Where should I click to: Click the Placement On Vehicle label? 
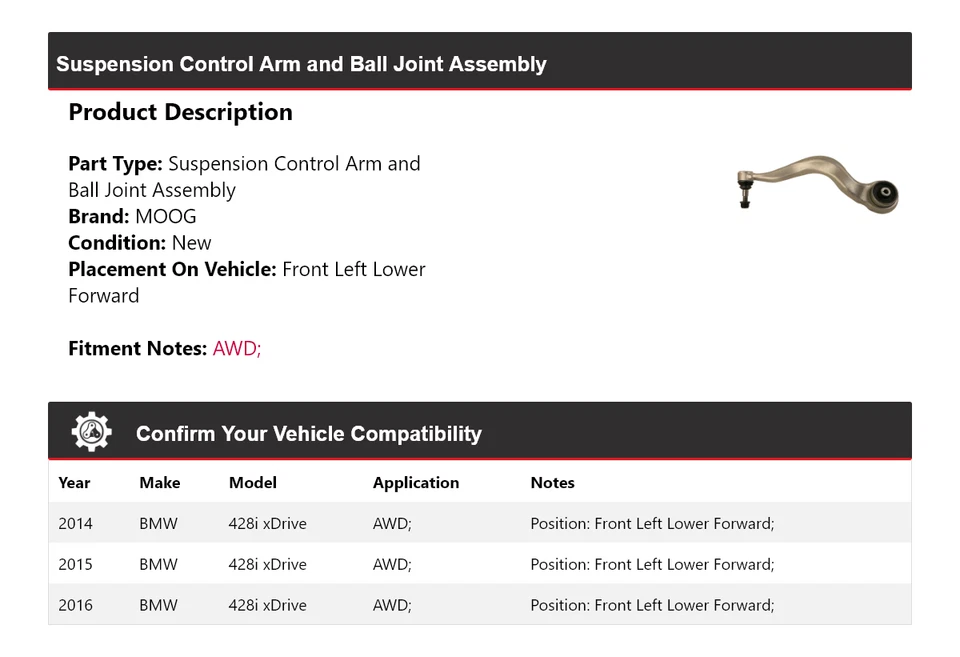pos(172,270)
